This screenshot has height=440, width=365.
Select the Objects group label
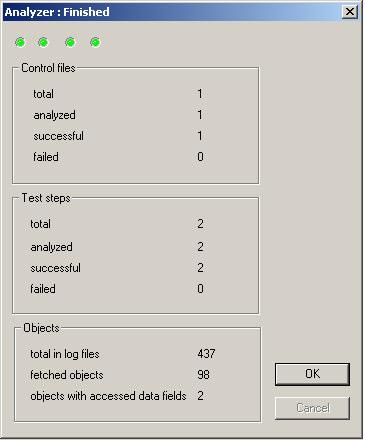41,328
